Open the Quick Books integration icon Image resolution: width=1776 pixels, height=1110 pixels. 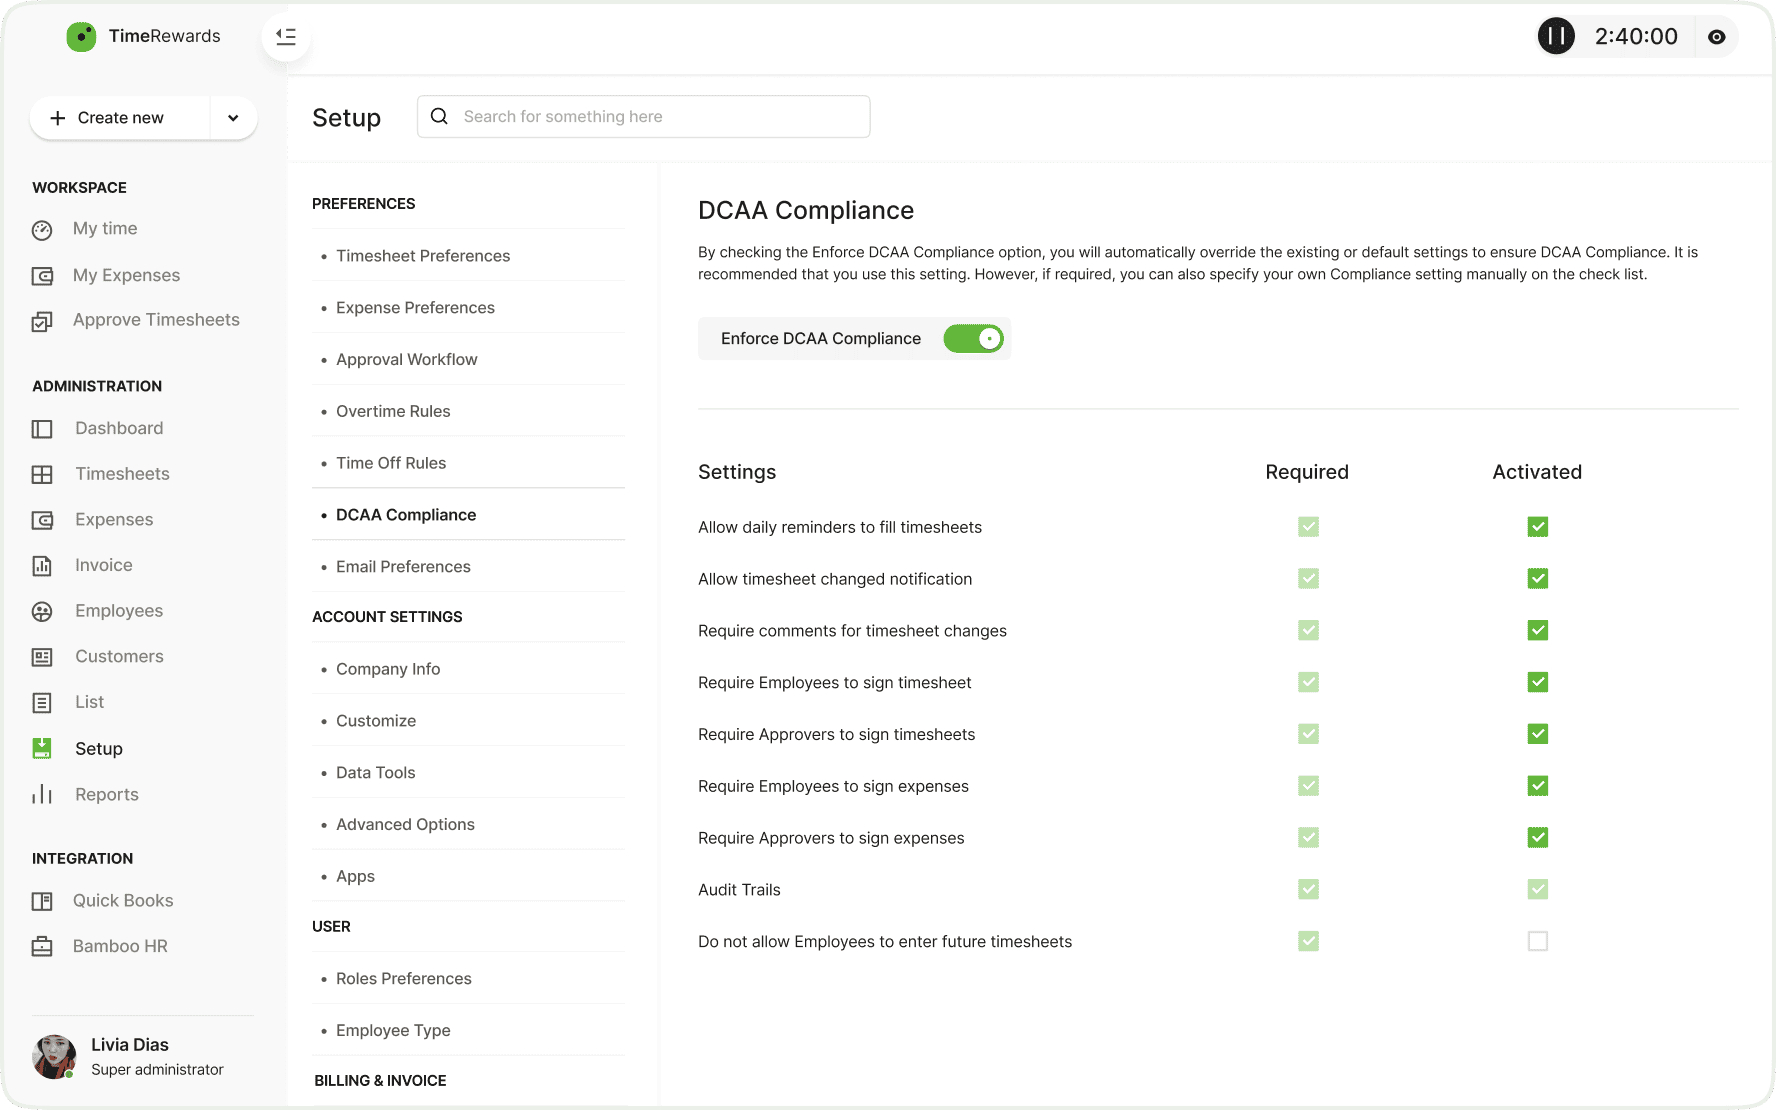click(x=42, y=901)
